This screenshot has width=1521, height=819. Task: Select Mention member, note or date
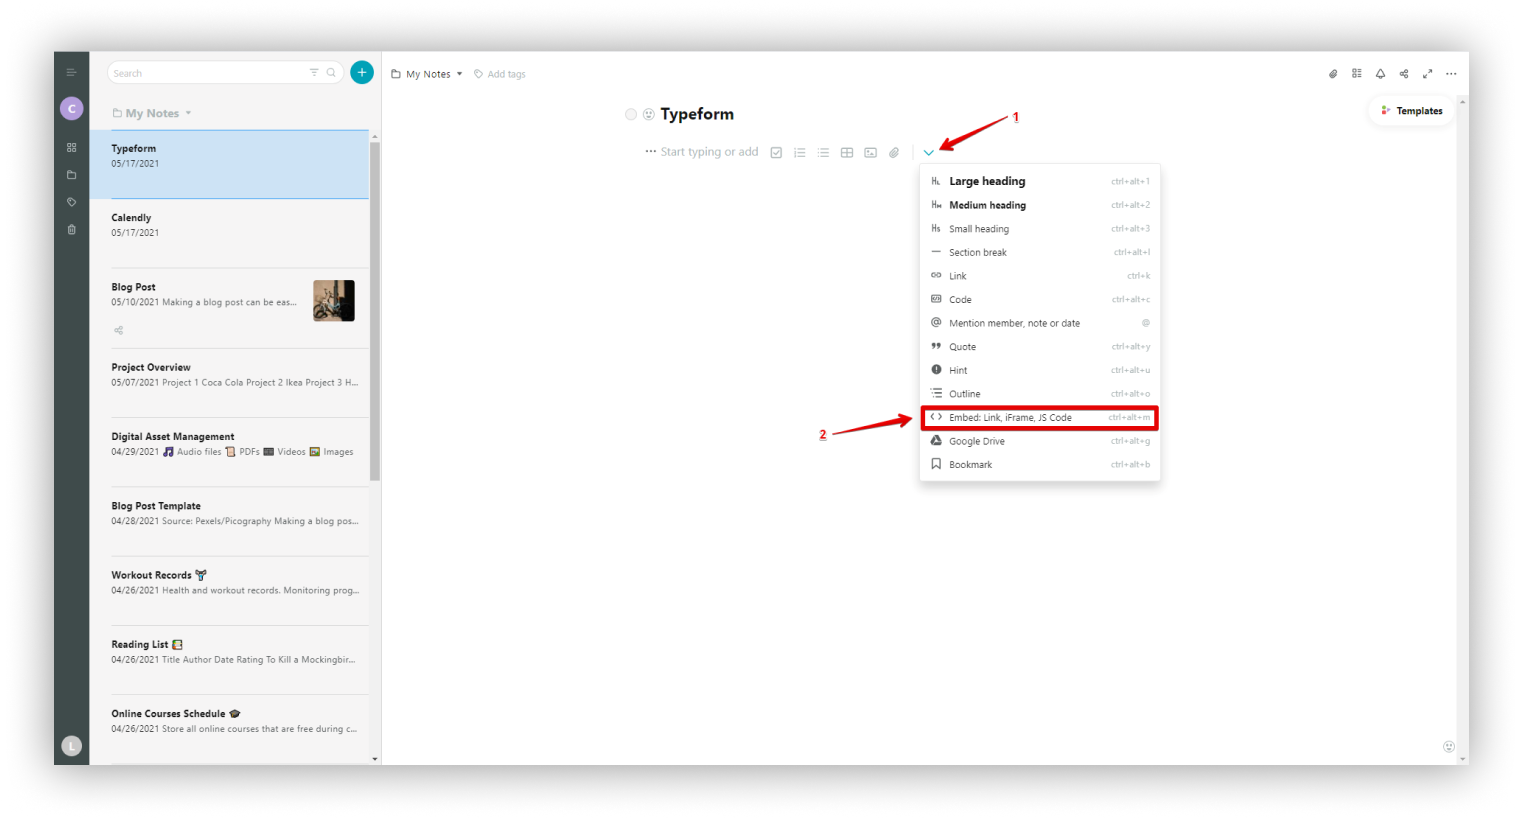tap(1040, 323)
